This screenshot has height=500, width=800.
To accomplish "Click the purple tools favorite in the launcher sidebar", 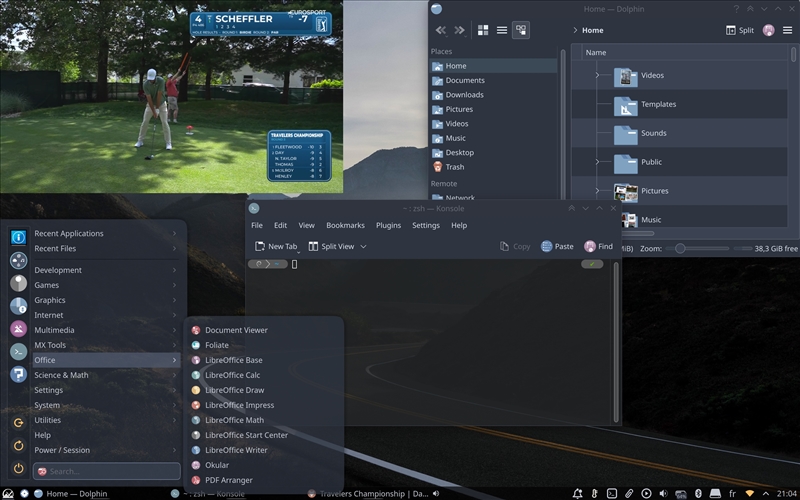I will click(x=18, y=329).
